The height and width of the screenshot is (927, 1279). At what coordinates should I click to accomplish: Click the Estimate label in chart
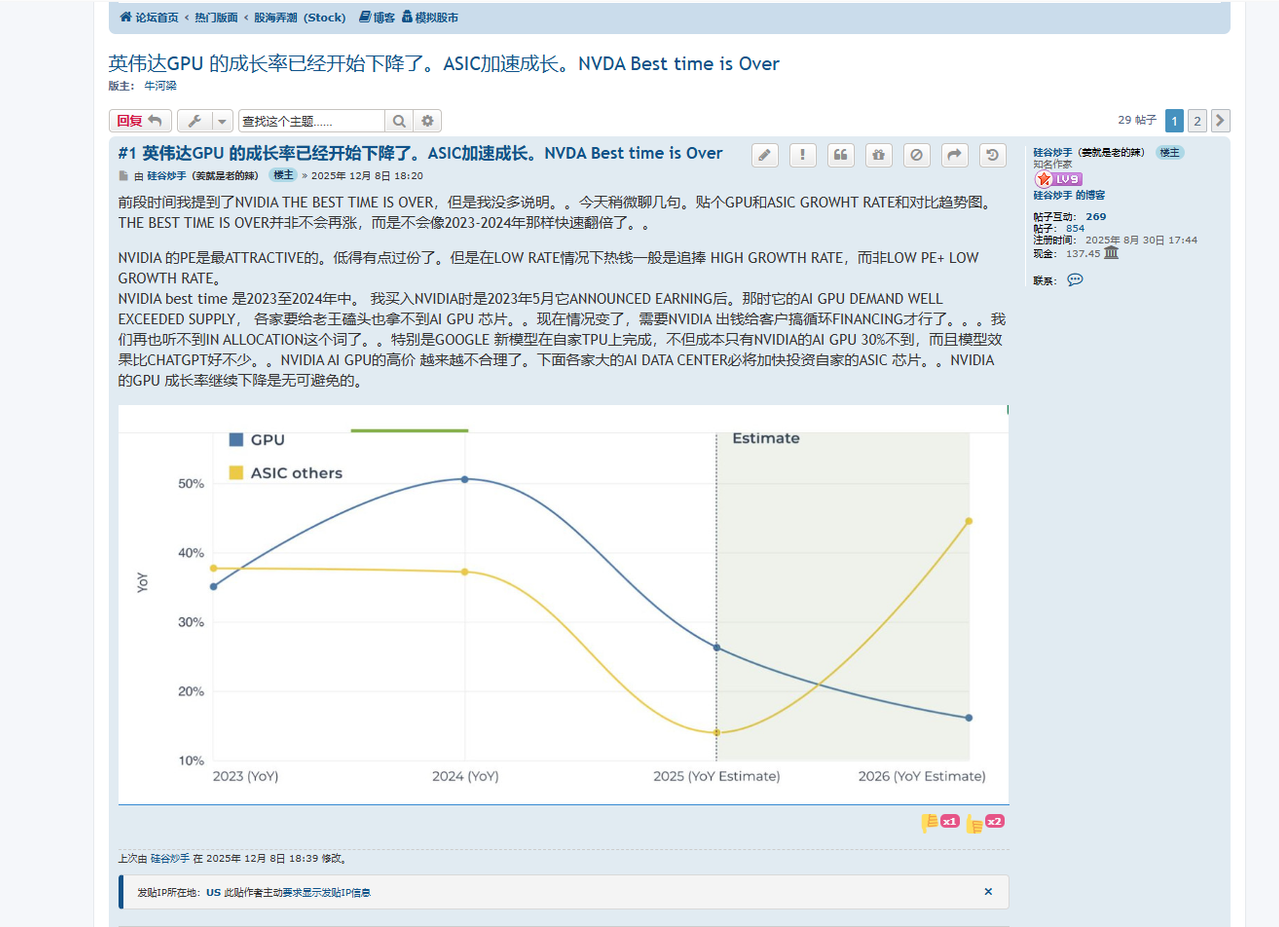pos(766,438)
